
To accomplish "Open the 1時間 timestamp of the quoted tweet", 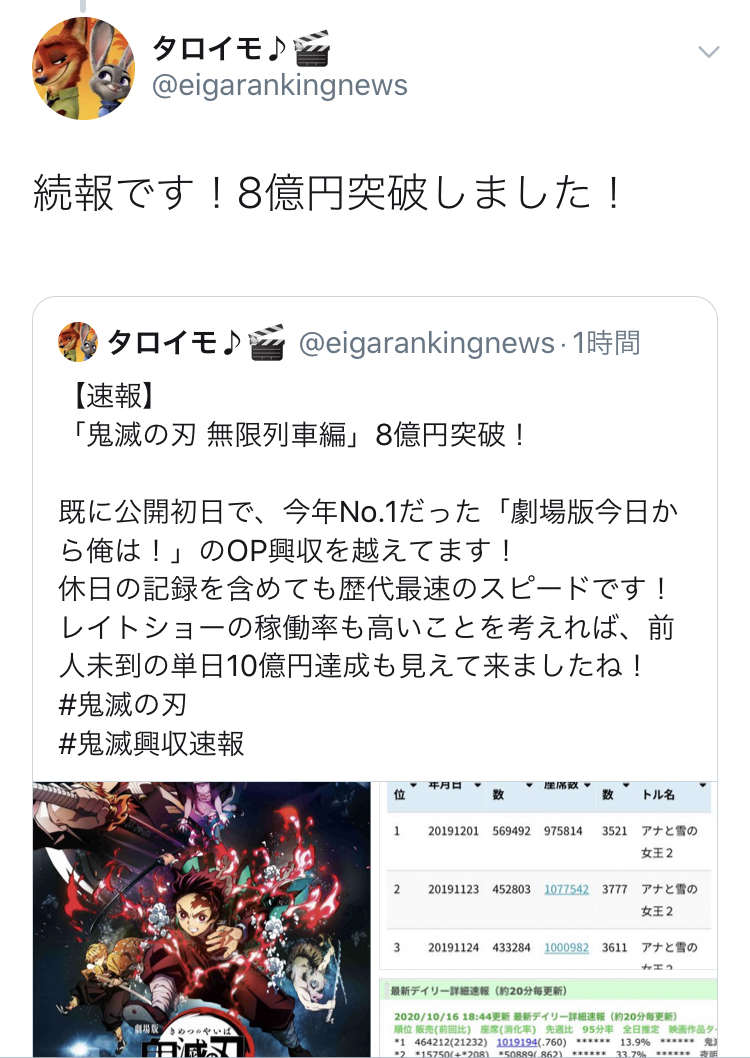I will (606, 343).
